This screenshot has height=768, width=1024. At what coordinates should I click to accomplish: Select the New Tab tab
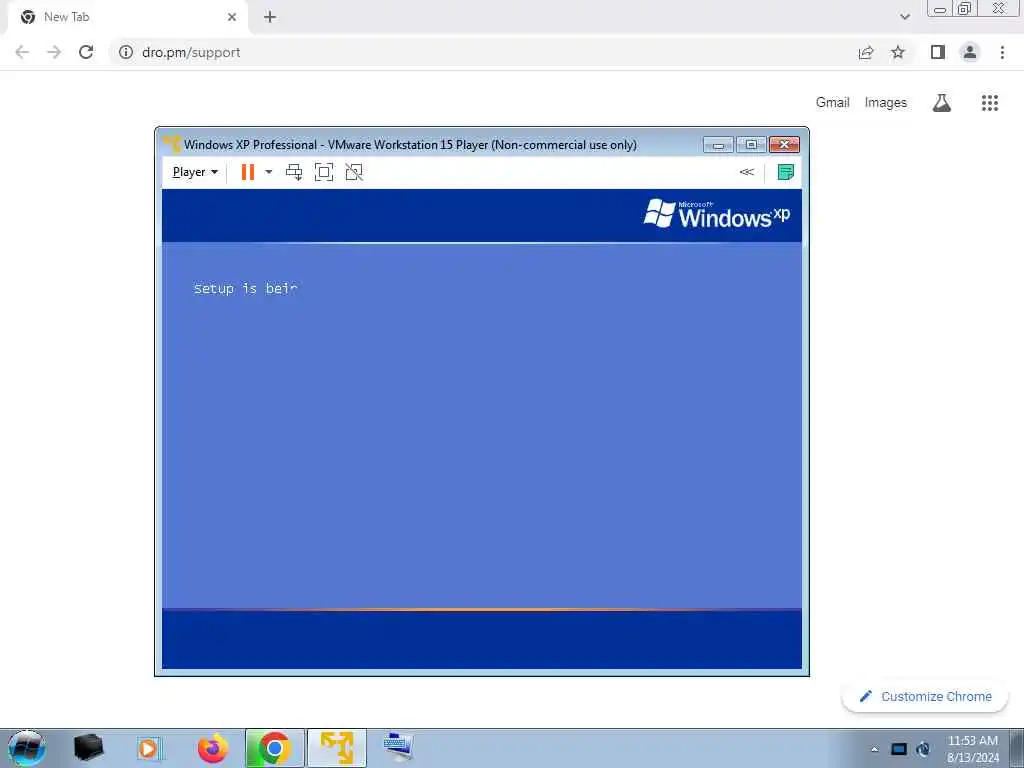pyautogui.click(x=127, y=17)
